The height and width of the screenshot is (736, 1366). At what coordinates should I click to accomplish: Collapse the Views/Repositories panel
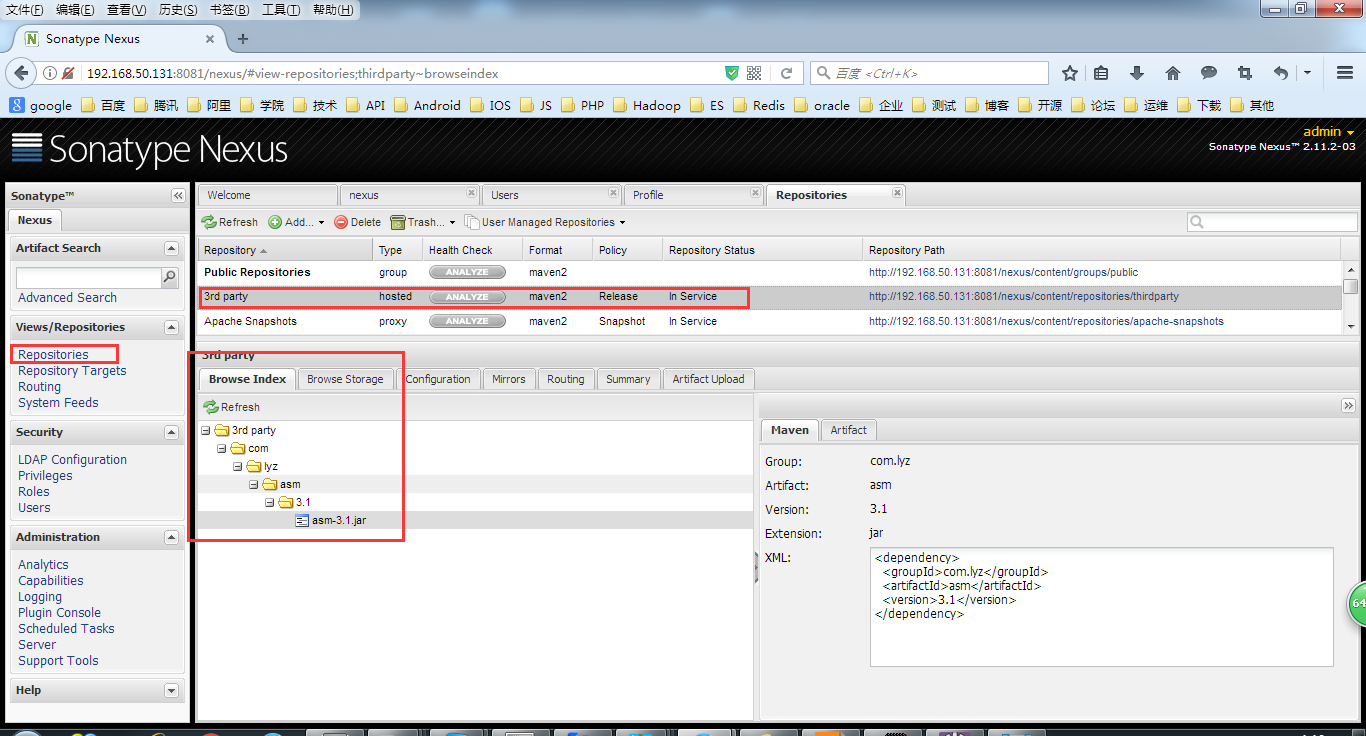coord(171,327)
